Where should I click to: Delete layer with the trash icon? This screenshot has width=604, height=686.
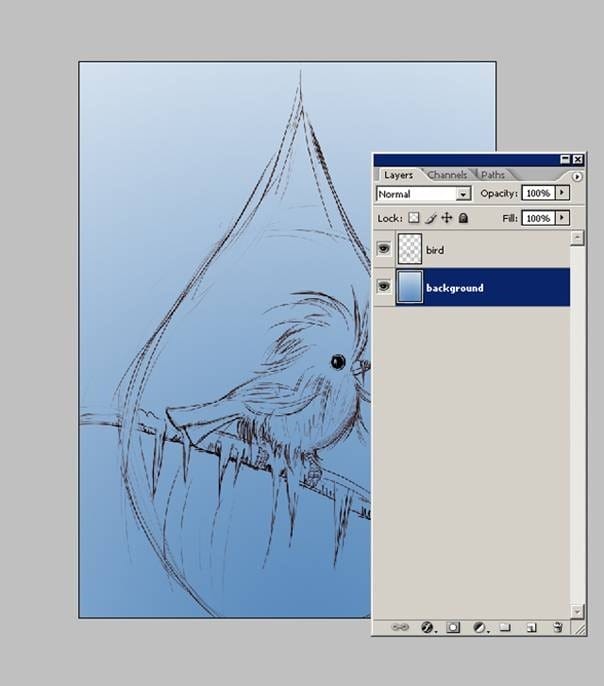coord(558,627)
